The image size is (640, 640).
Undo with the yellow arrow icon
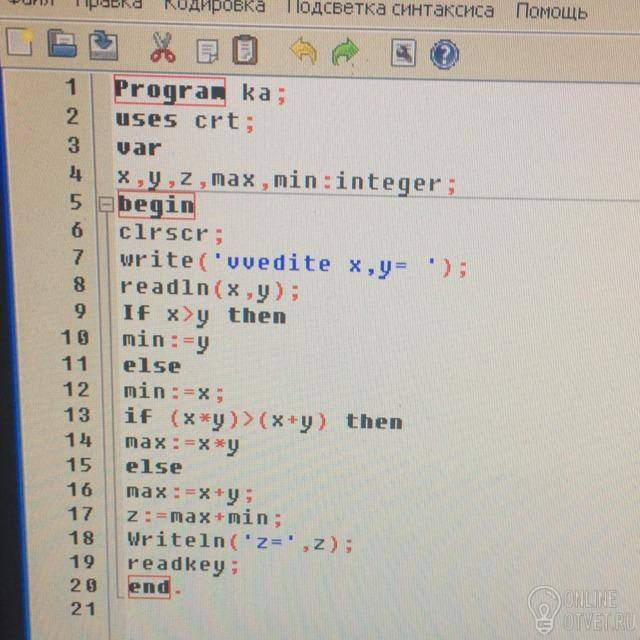click(x=303, y=51)
